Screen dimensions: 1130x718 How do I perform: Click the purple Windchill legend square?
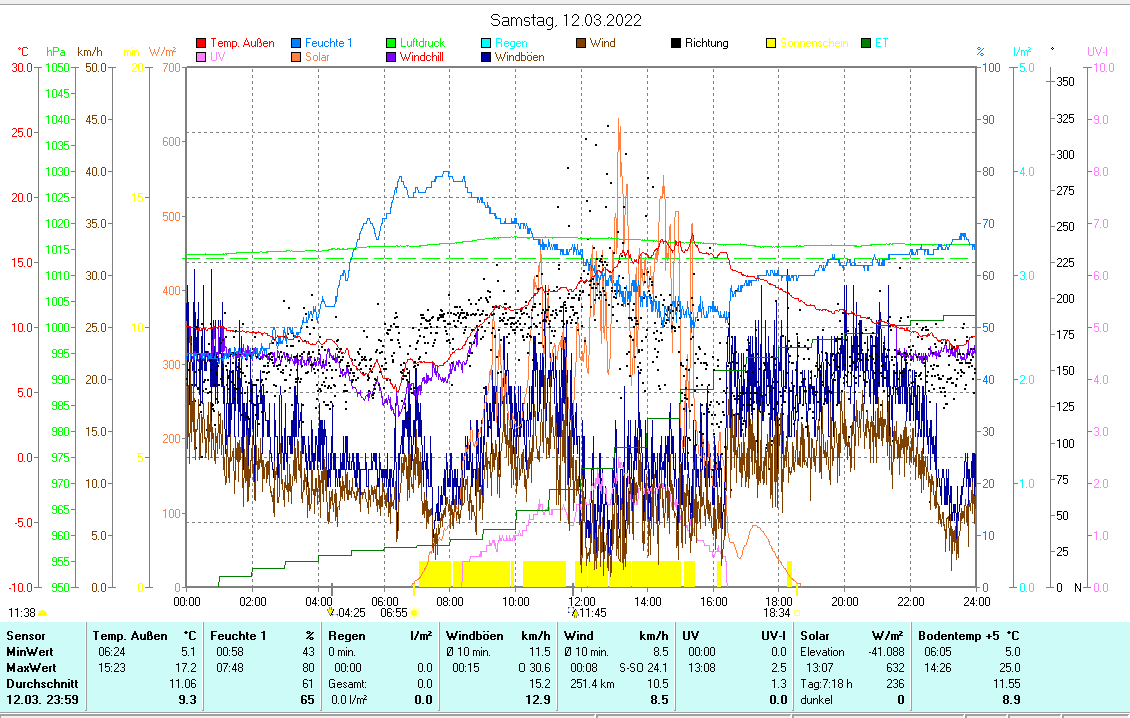click(x=392, y=57)
